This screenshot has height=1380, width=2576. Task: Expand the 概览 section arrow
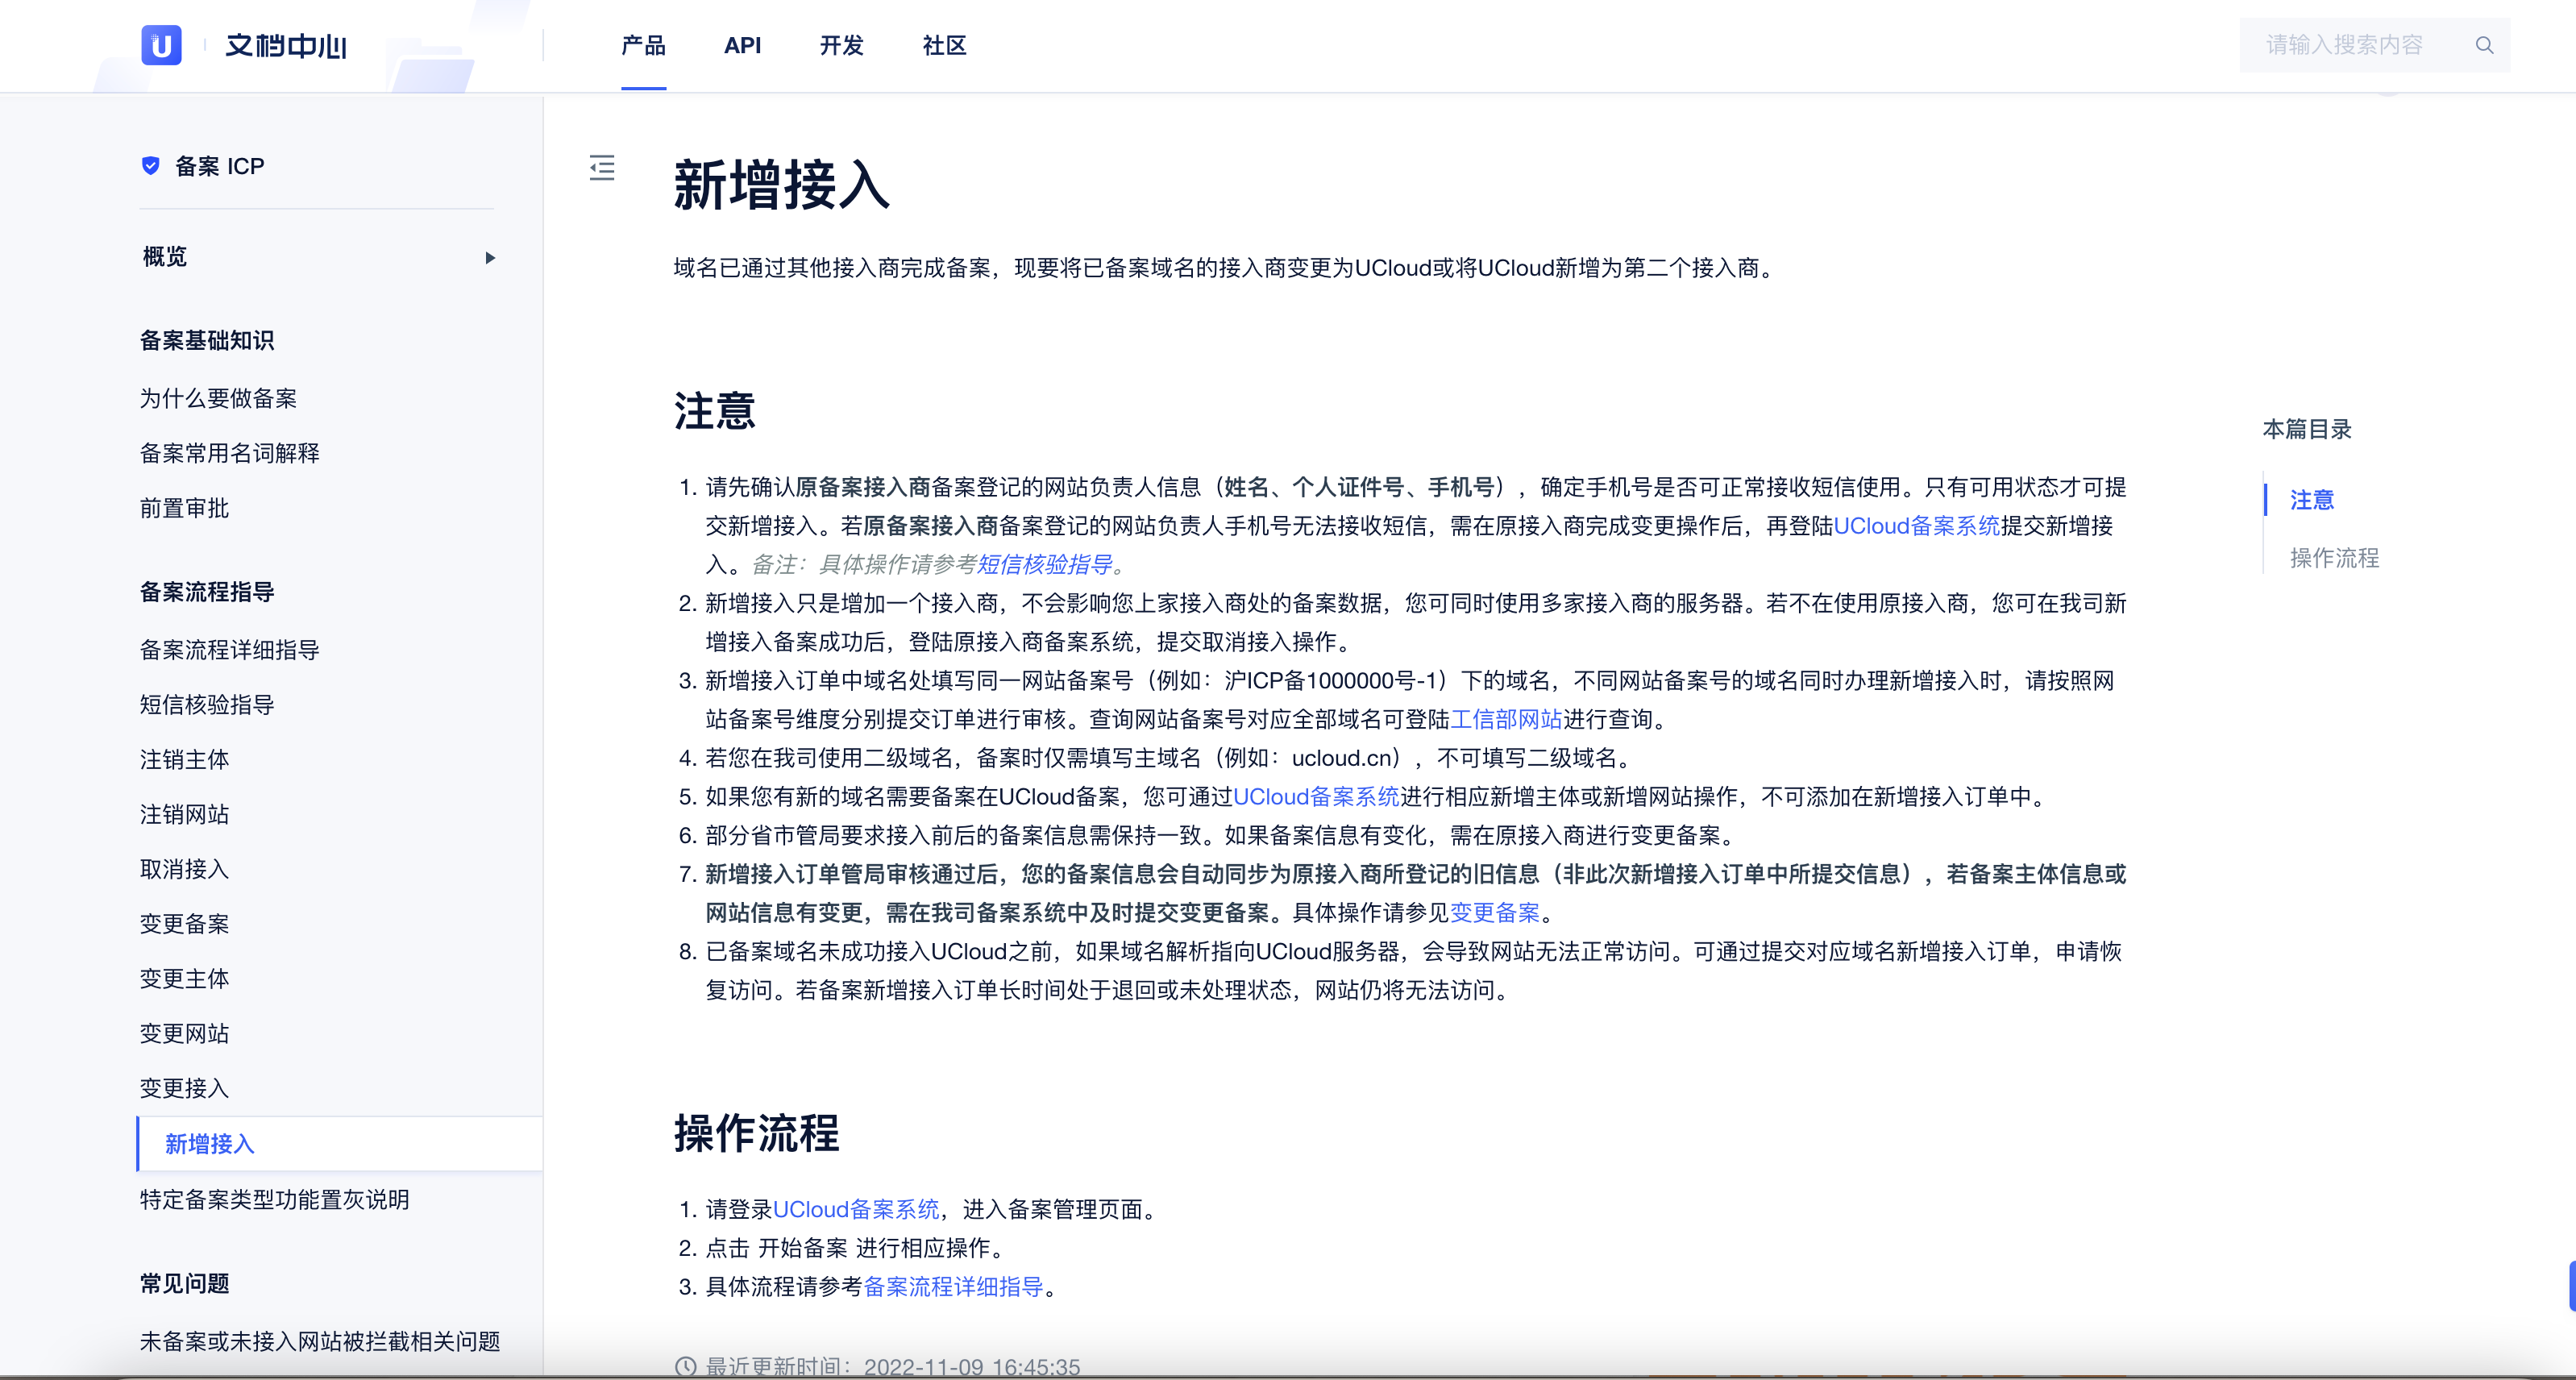pyautogui.click(x=490, y=258)
